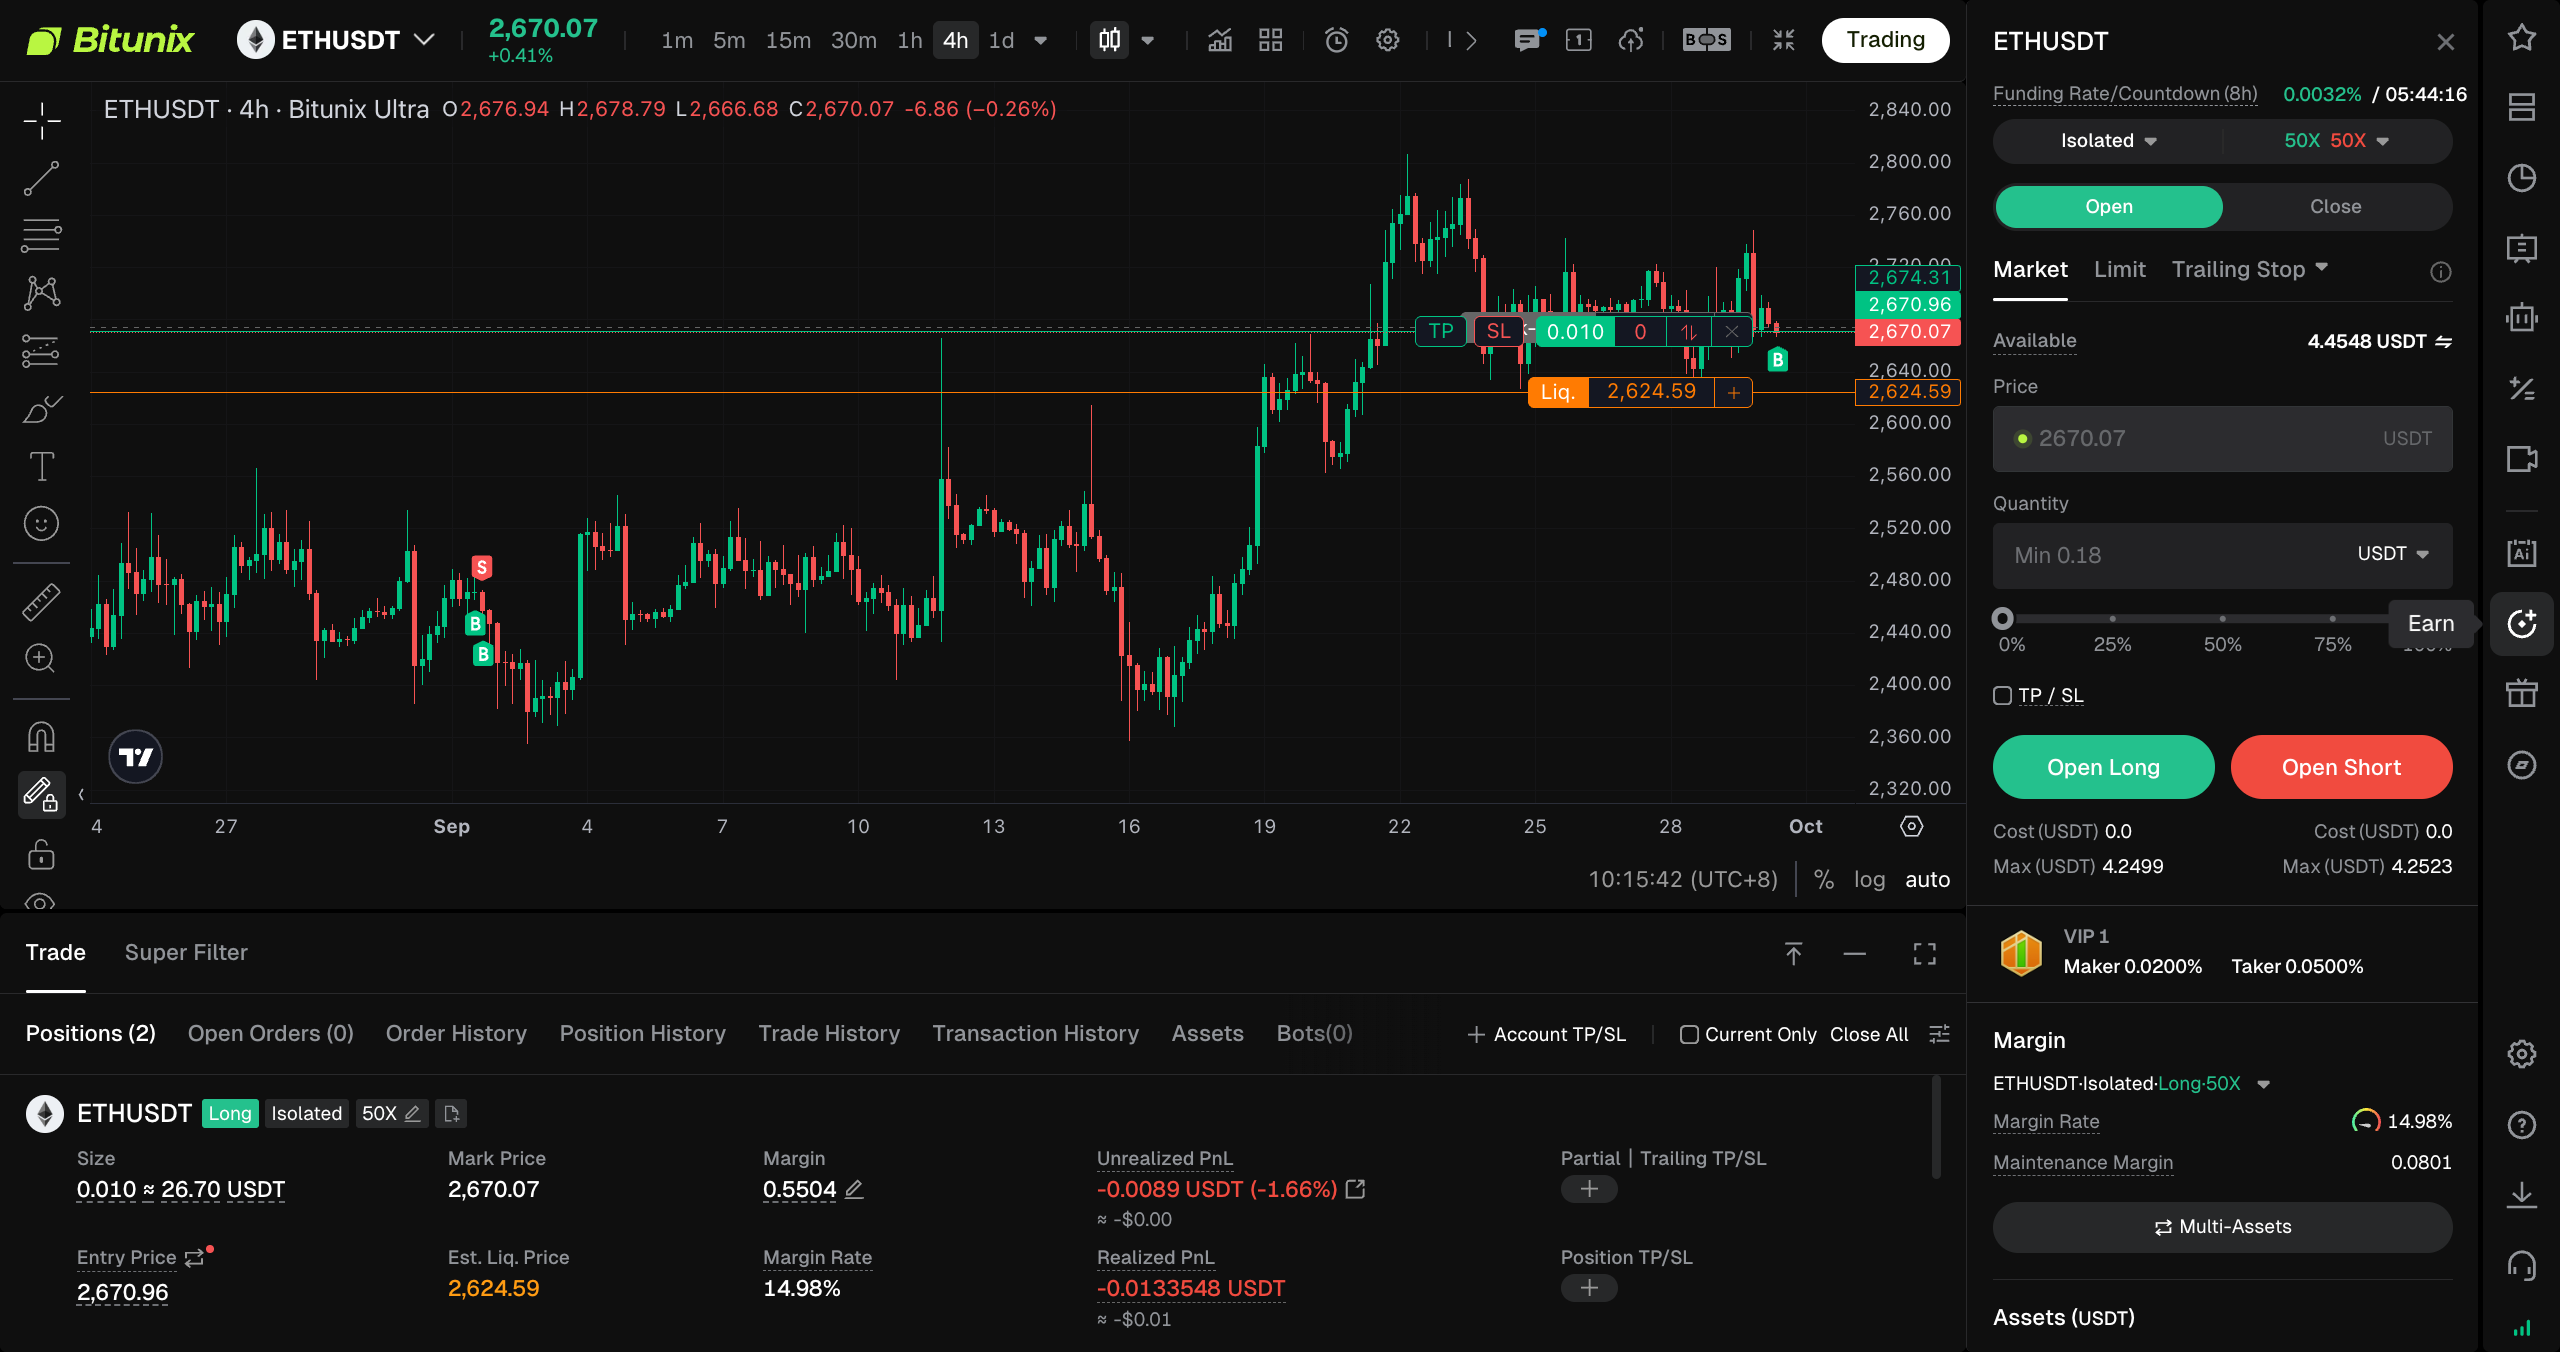2560x1352 pixels.
Task: Toggle the auto scale option
Action: [1927, 880]
